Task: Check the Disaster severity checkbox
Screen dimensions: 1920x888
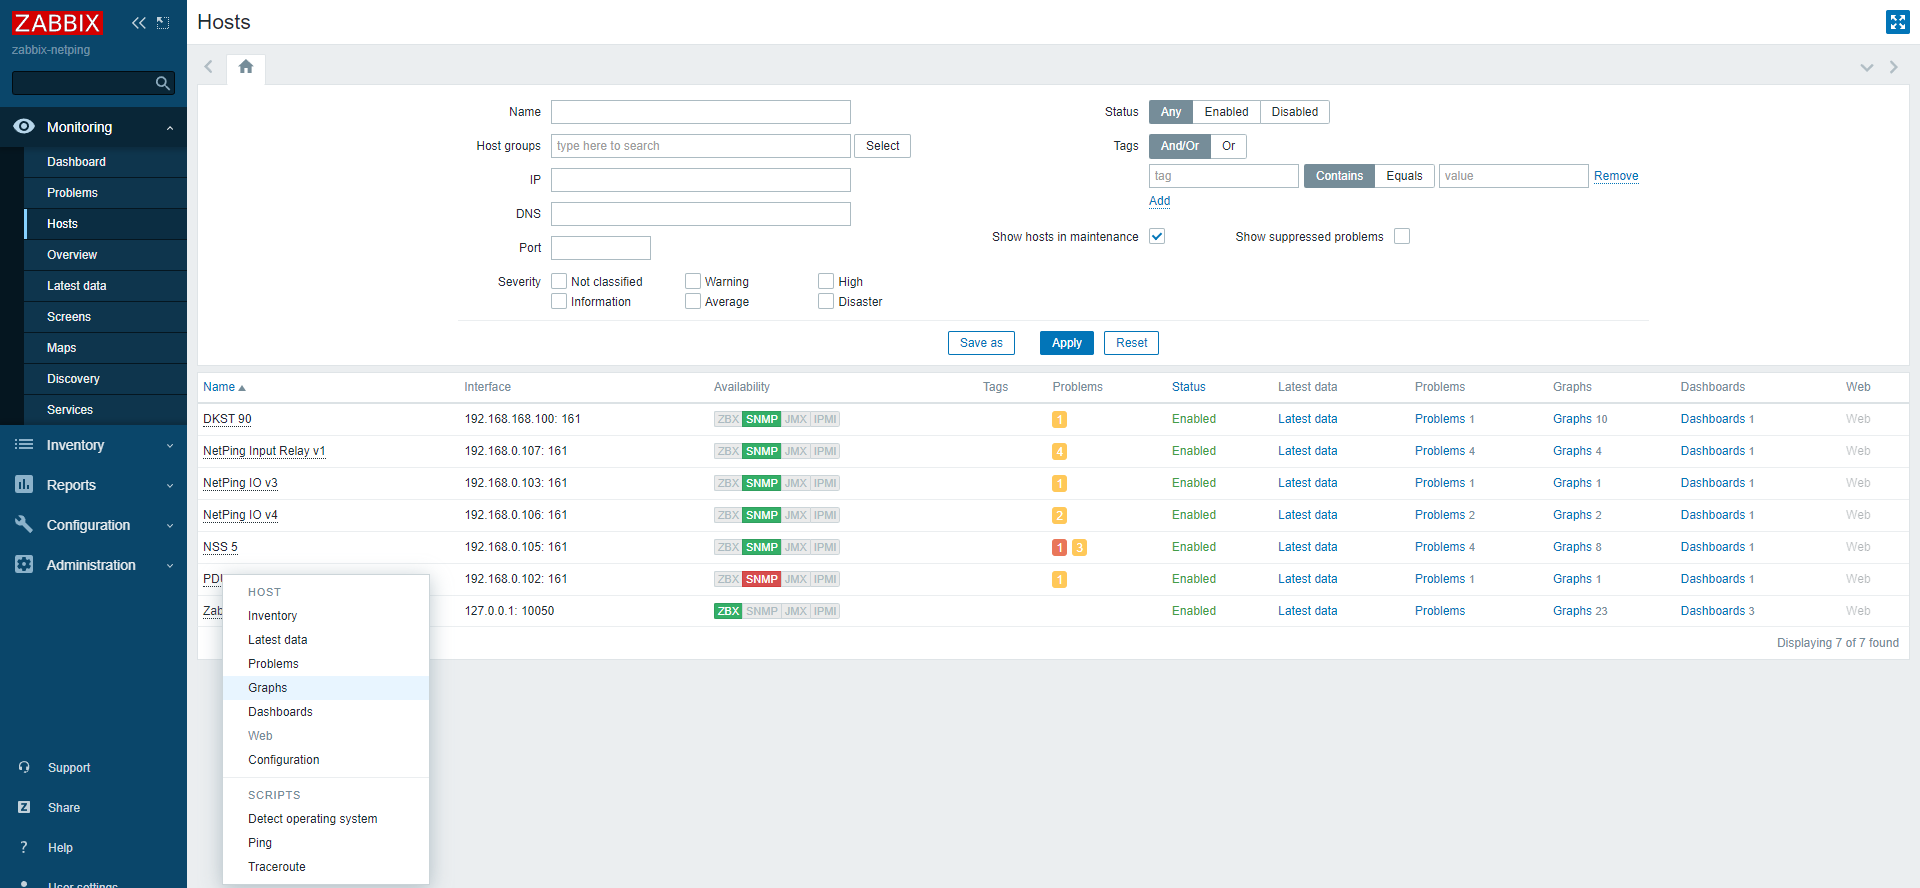Action: [x=826, y=302]
